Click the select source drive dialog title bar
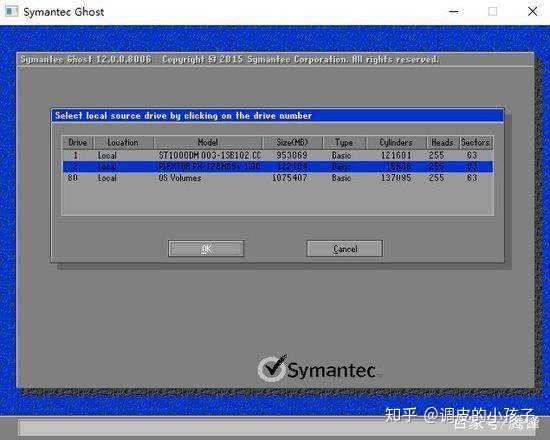Screen dimensions: 550x440 click(x=277, y=115)
